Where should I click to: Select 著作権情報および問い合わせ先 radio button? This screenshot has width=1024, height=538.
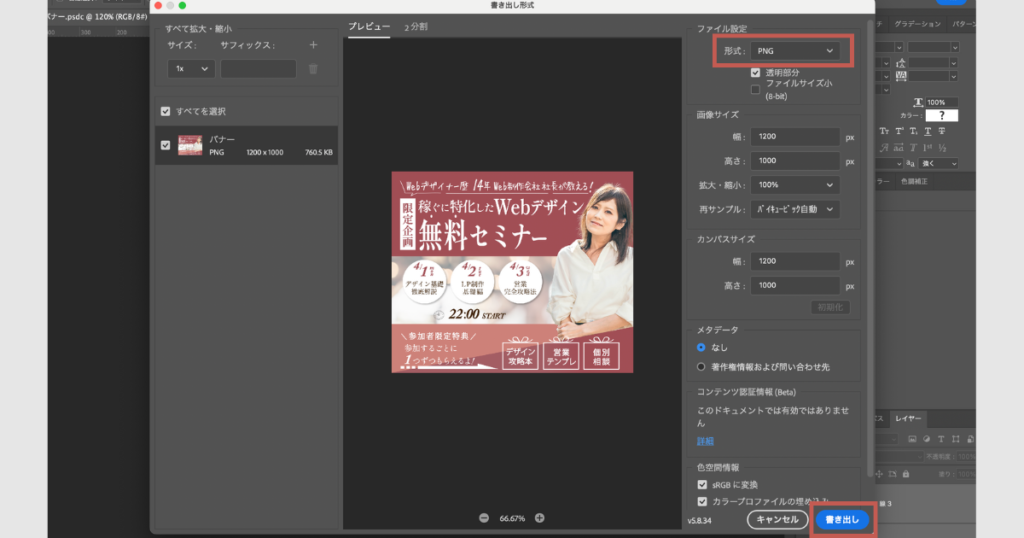pyautogui.click(x=701, y=367)
